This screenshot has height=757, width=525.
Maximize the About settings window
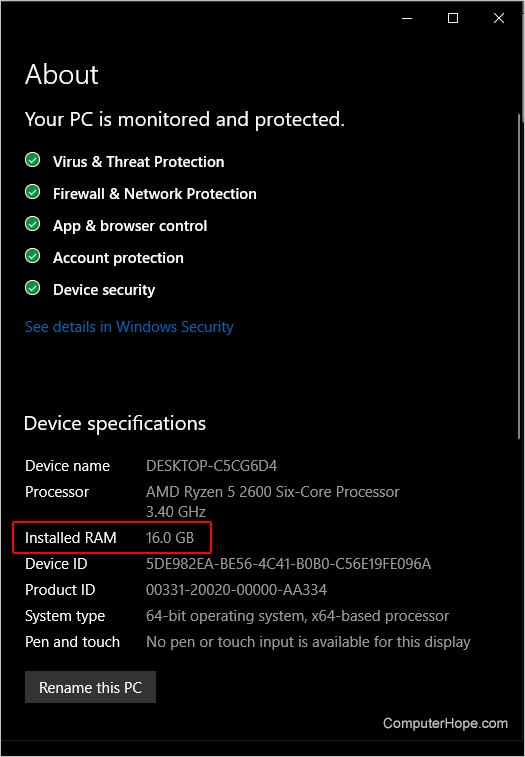[453, 18]
